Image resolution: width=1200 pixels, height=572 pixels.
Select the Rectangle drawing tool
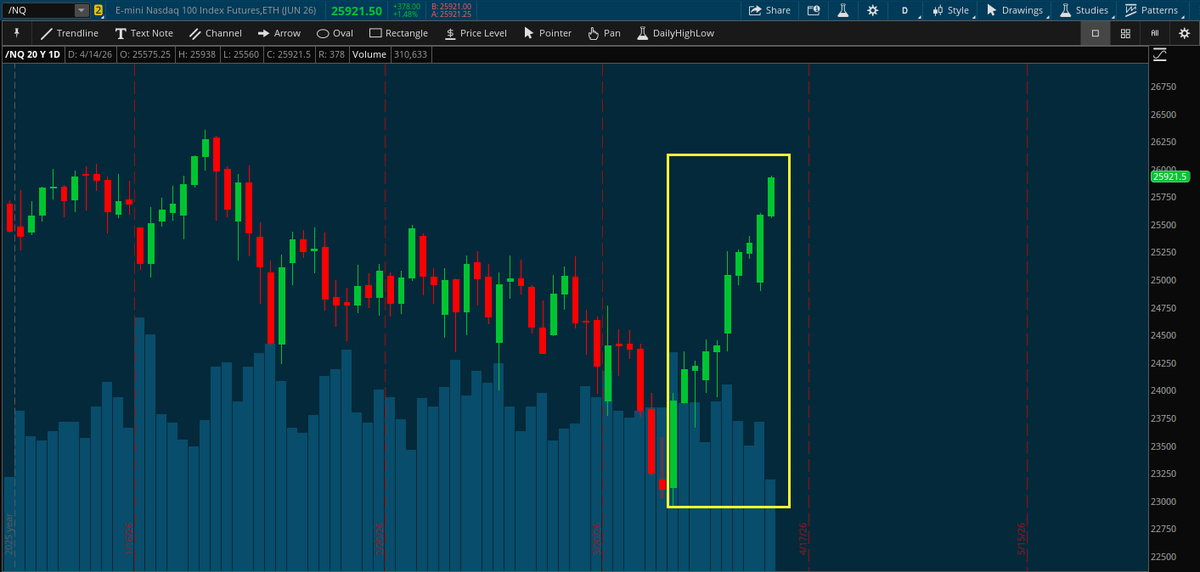pos(398,33)
